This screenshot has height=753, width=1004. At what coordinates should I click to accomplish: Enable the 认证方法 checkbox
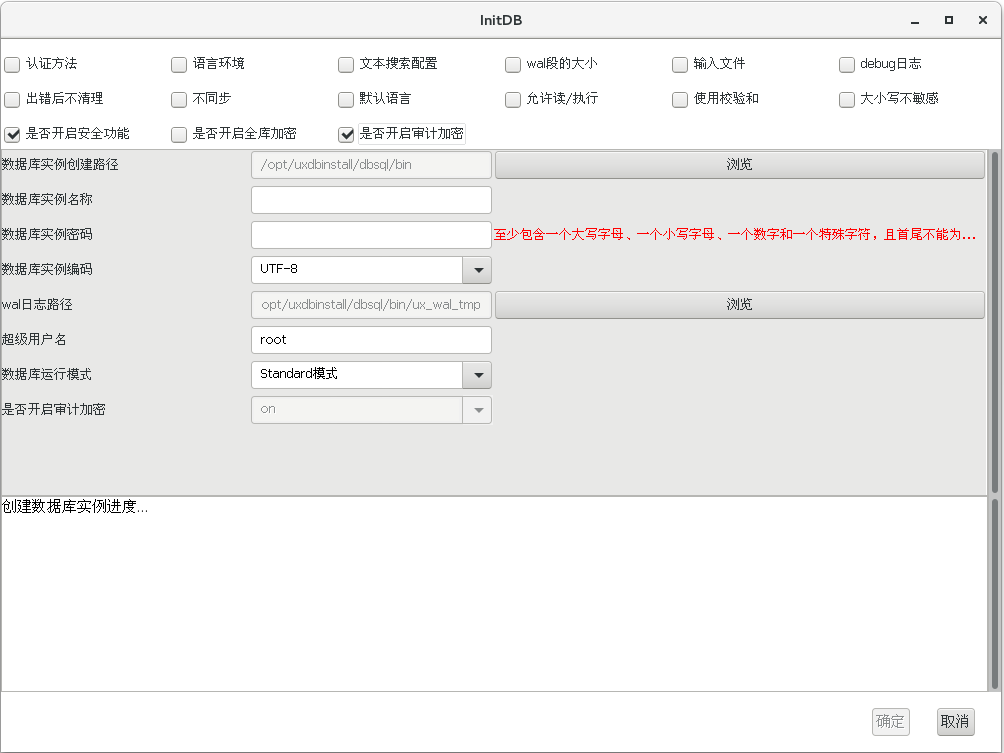[x=12, y=64]
